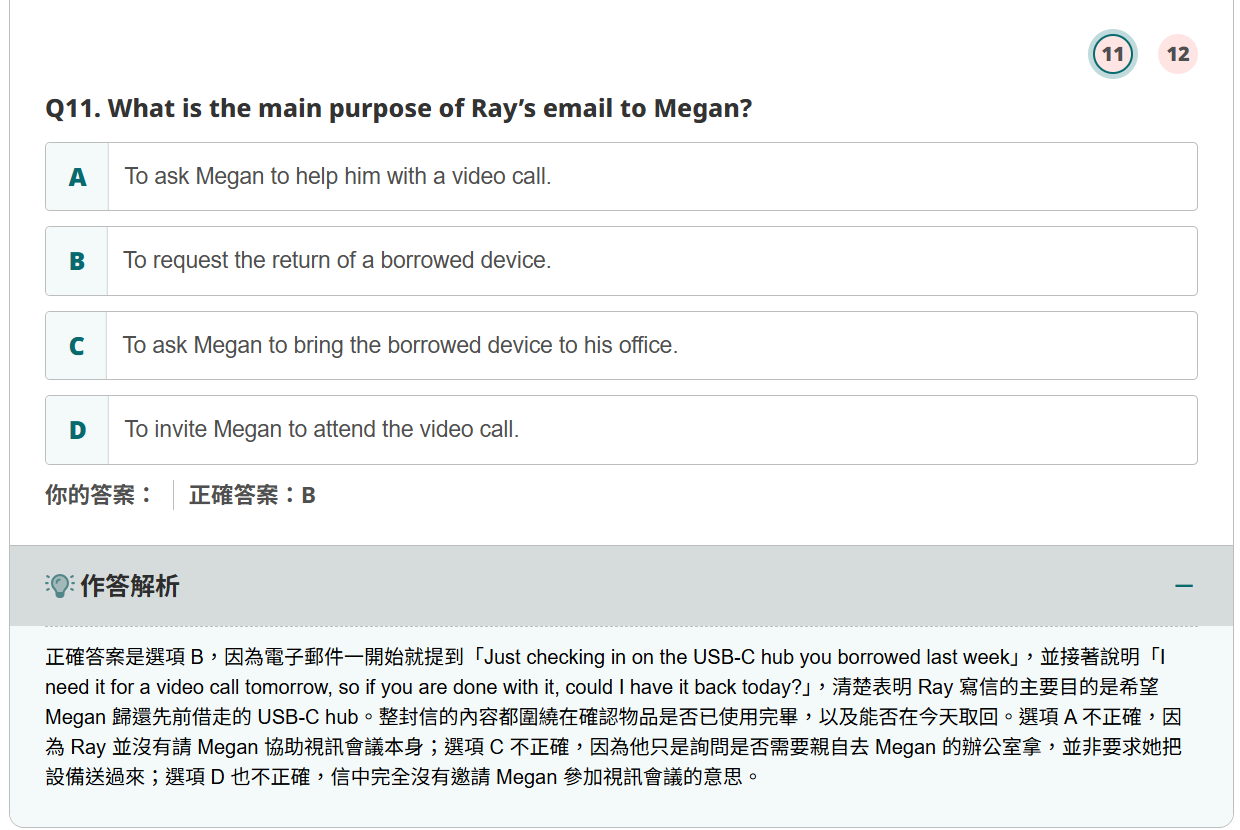Click the 你的答案 label
1240x830 pixels.
(99, 495)
